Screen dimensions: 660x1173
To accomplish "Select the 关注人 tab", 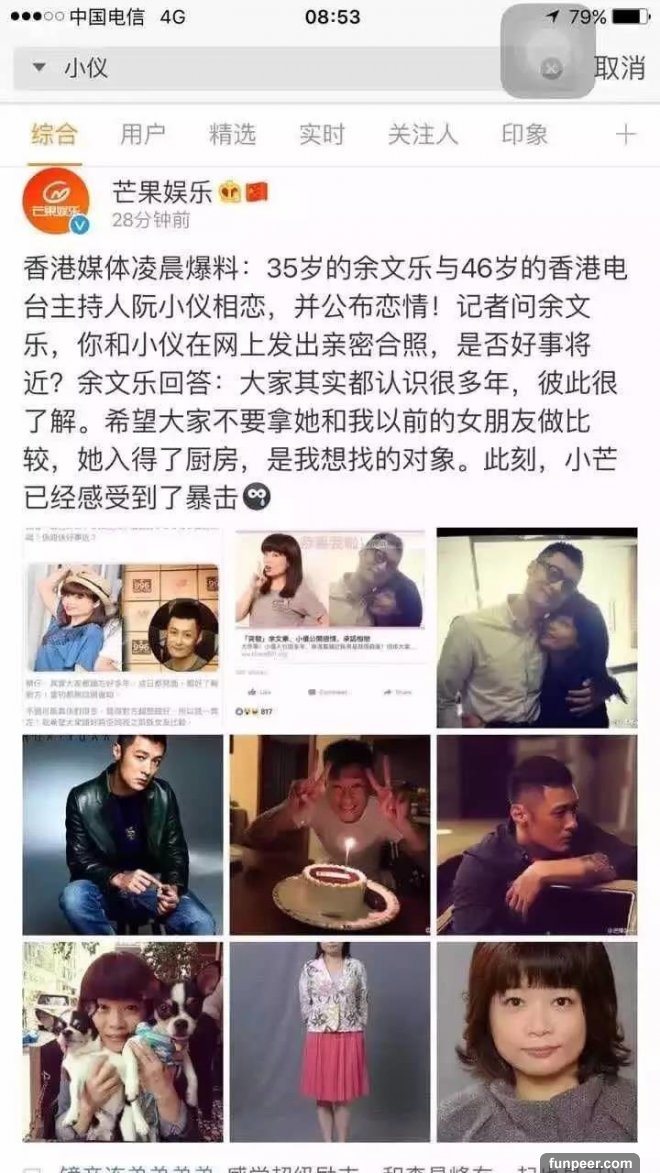I will coord(423,135).
